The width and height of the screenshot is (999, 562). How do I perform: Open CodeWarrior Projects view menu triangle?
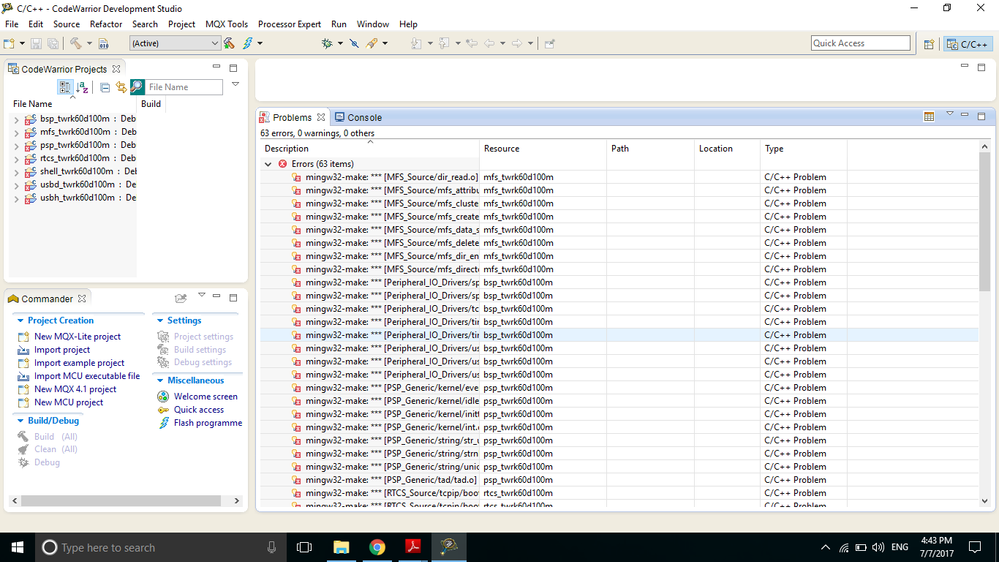235,84
